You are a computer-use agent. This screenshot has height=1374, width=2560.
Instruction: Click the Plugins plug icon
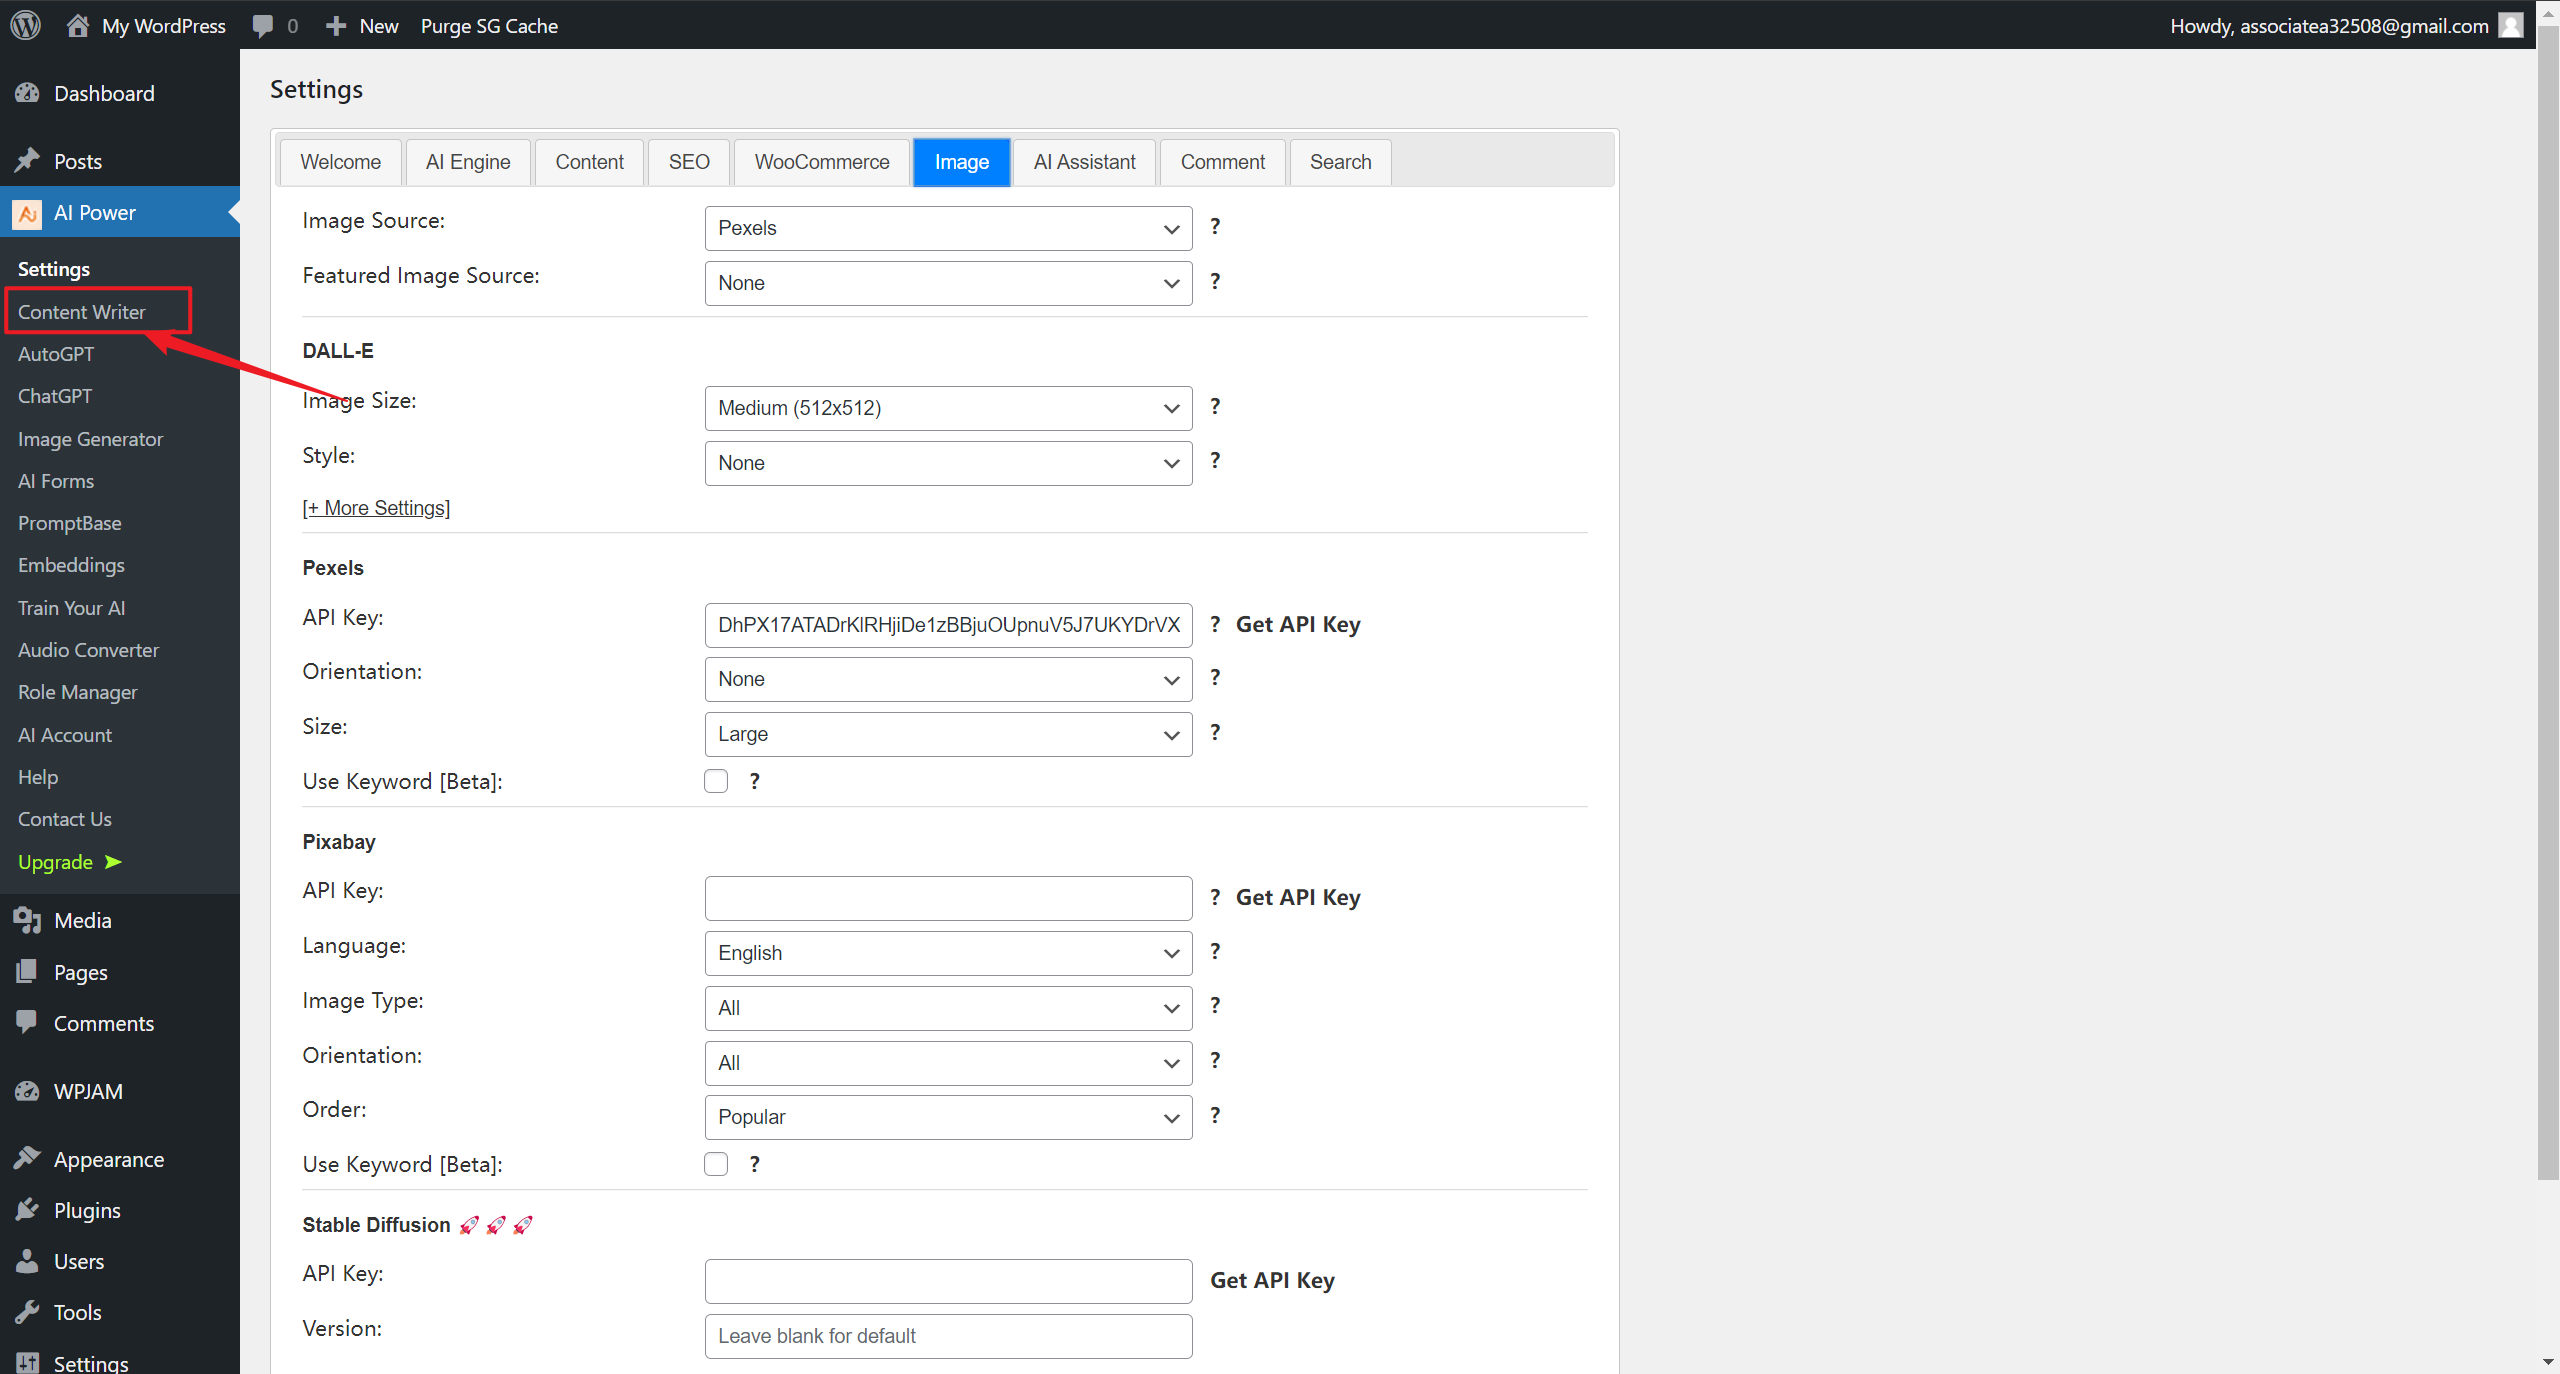click(x=27, y=1210)
